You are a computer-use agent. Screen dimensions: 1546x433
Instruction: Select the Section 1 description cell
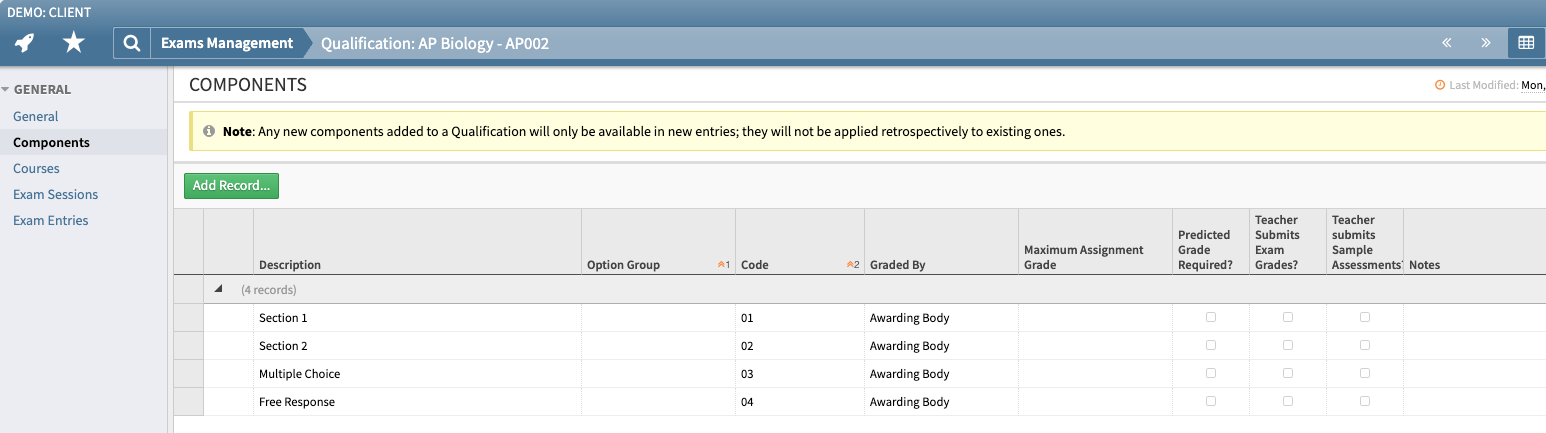(417, 318)
